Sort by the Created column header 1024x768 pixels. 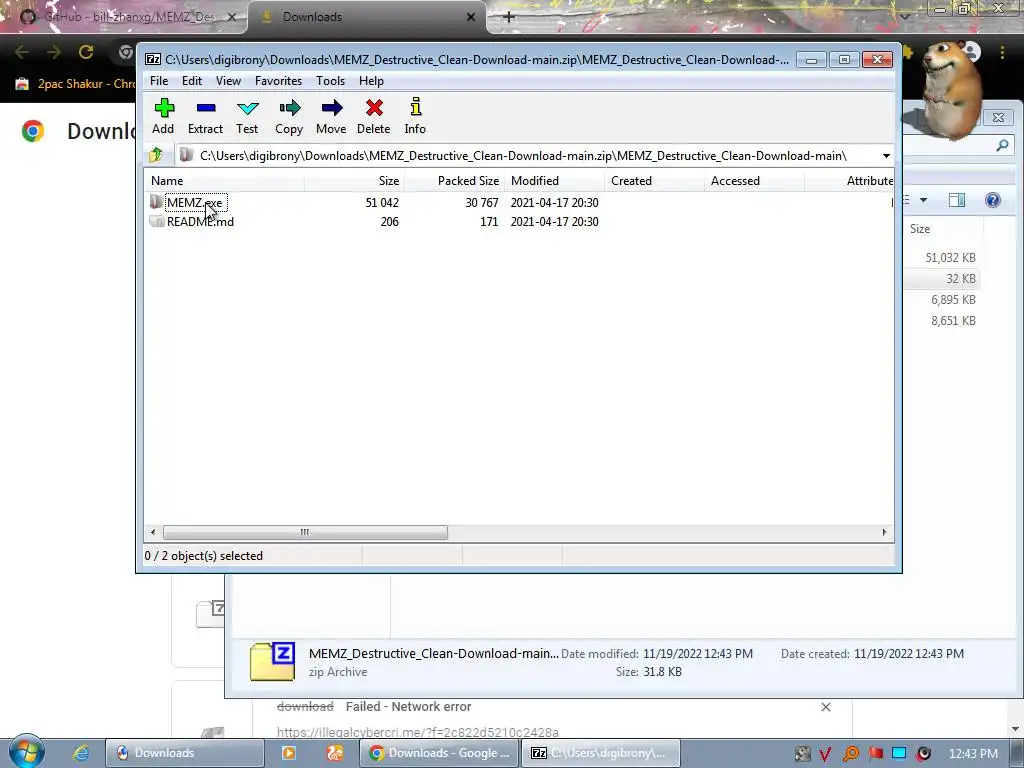tap(655, 181)
